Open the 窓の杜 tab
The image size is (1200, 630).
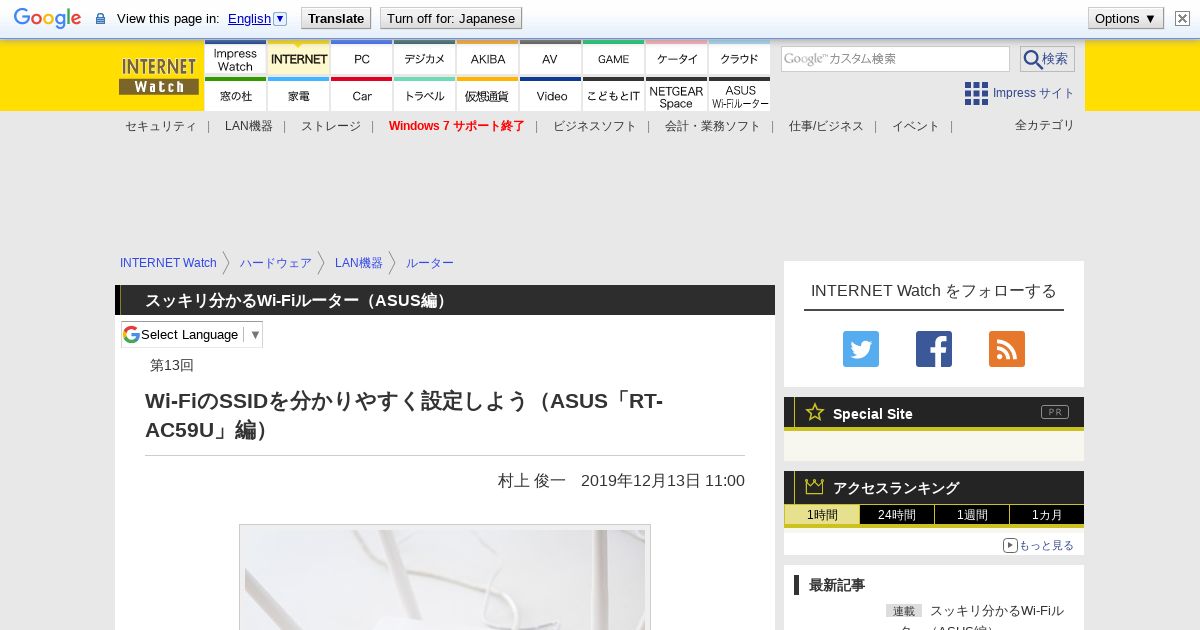[235, 95]
